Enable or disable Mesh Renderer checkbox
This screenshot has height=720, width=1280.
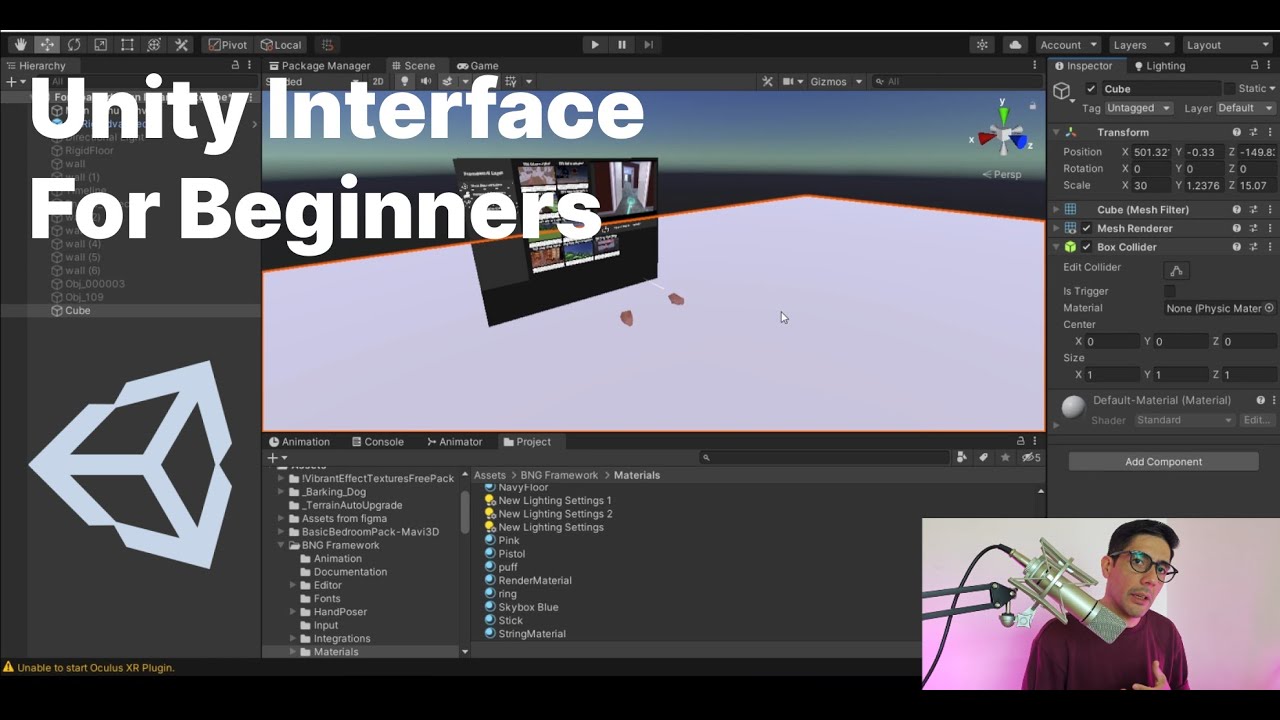pyautogui.click(x=1086, y=228)
